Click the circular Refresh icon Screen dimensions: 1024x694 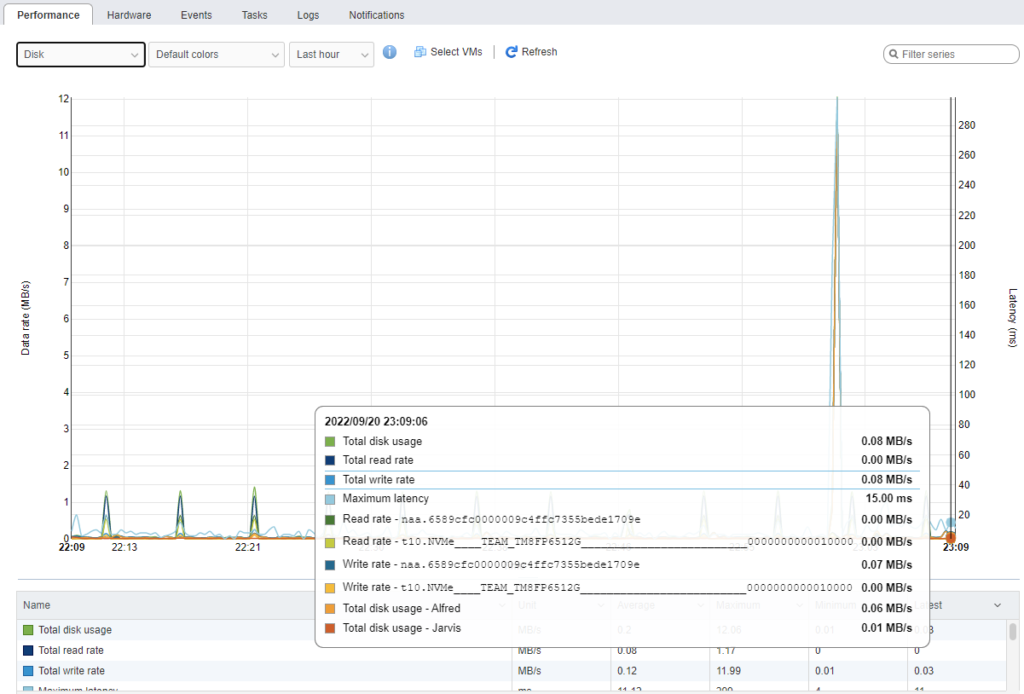[511, 52]
